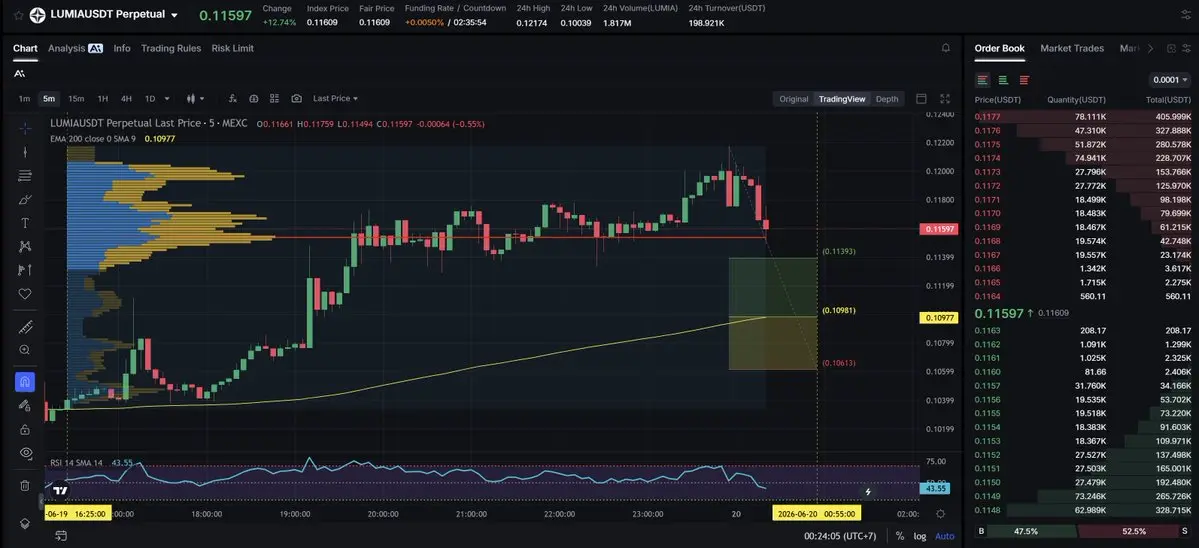Click the go-to-date icon below the chart
This screenshot has width=1199, height=548.
61,536
